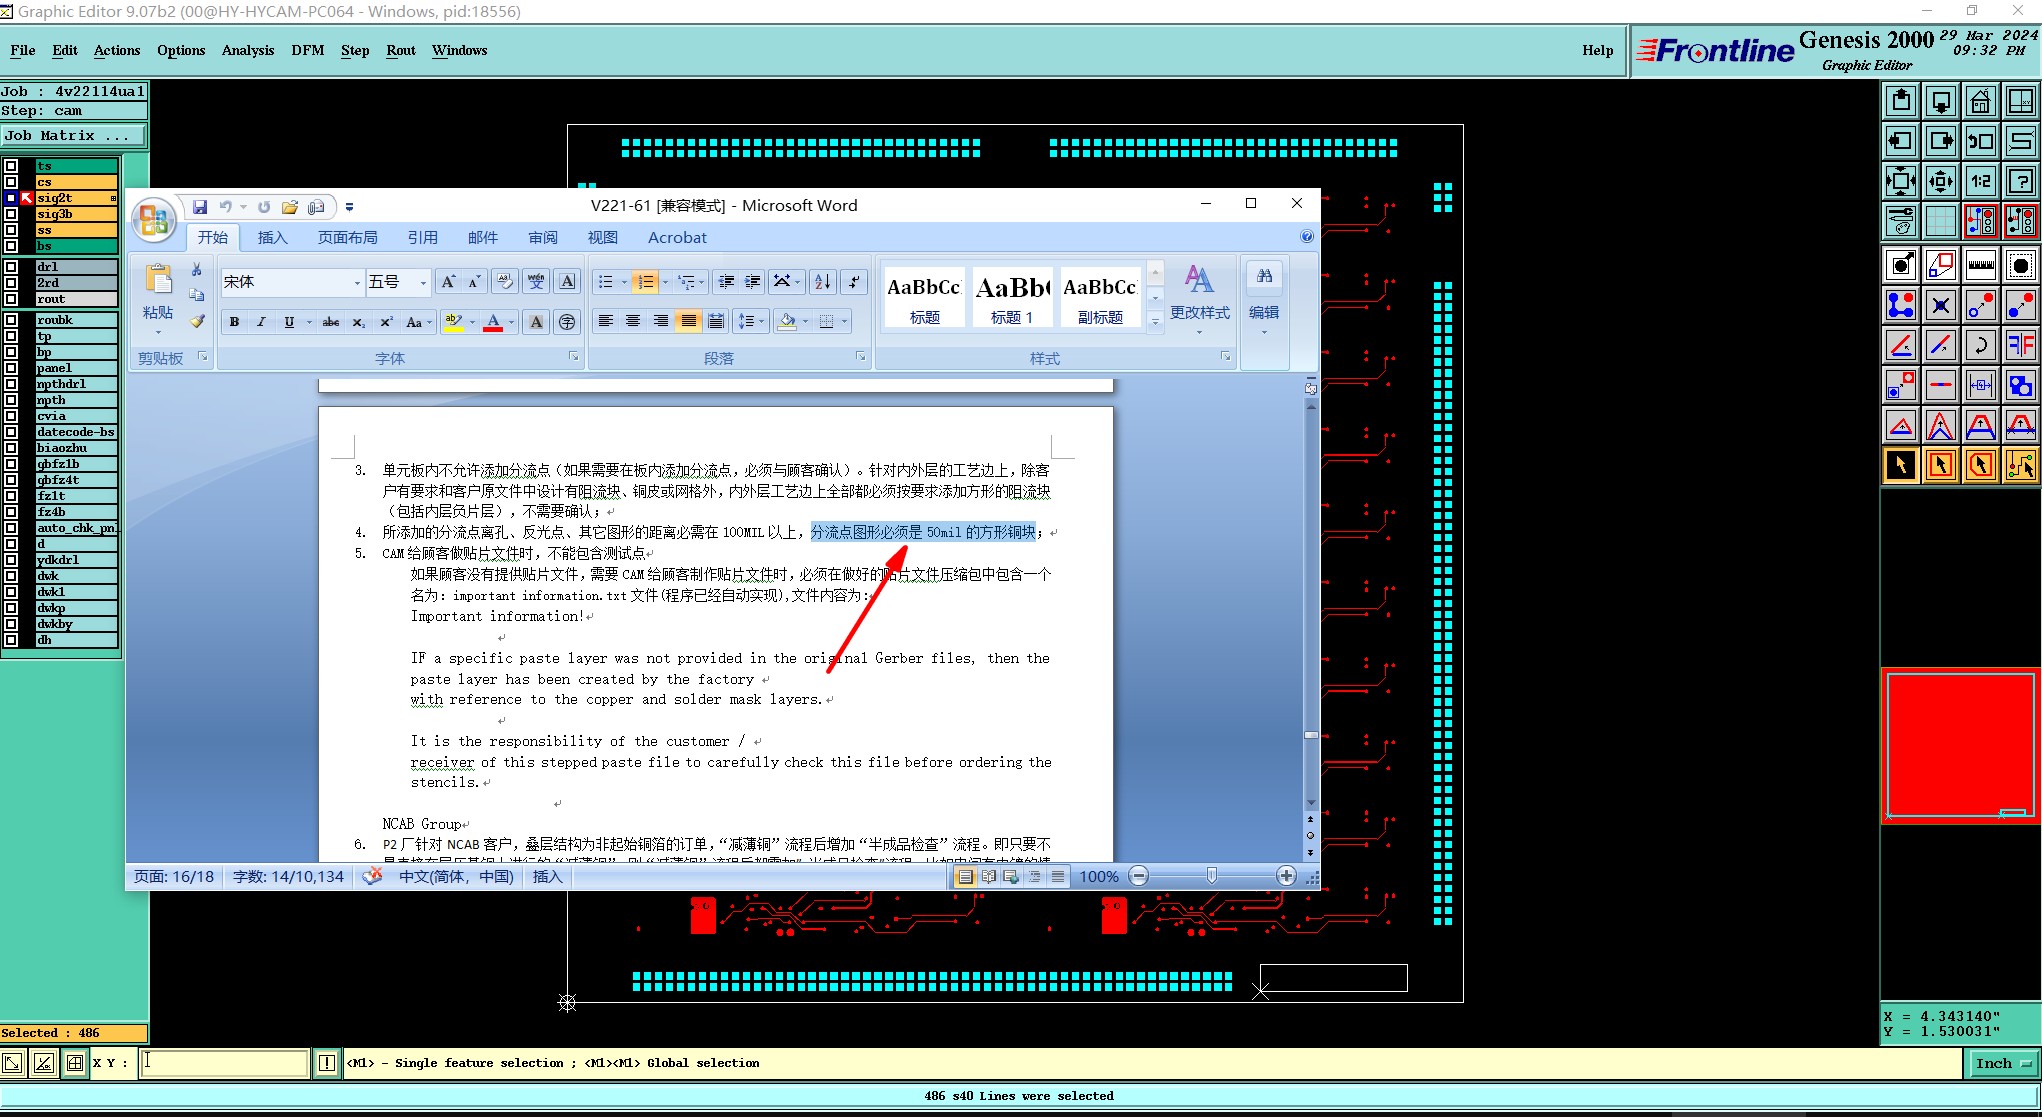Toggle the checkbox for layer dh

pyautogui.click(x=11, y=640)
